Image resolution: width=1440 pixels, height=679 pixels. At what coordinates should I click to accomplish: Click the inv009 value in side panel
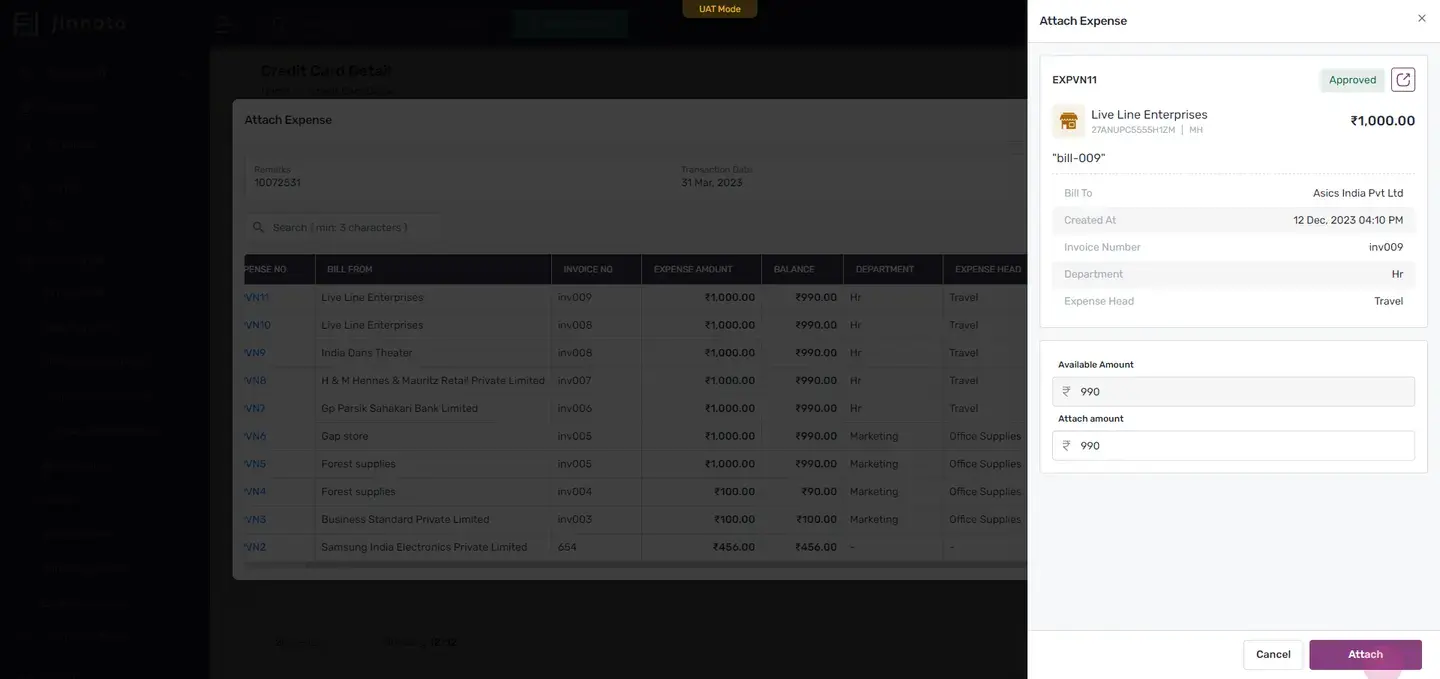[x=1386, y=248]
